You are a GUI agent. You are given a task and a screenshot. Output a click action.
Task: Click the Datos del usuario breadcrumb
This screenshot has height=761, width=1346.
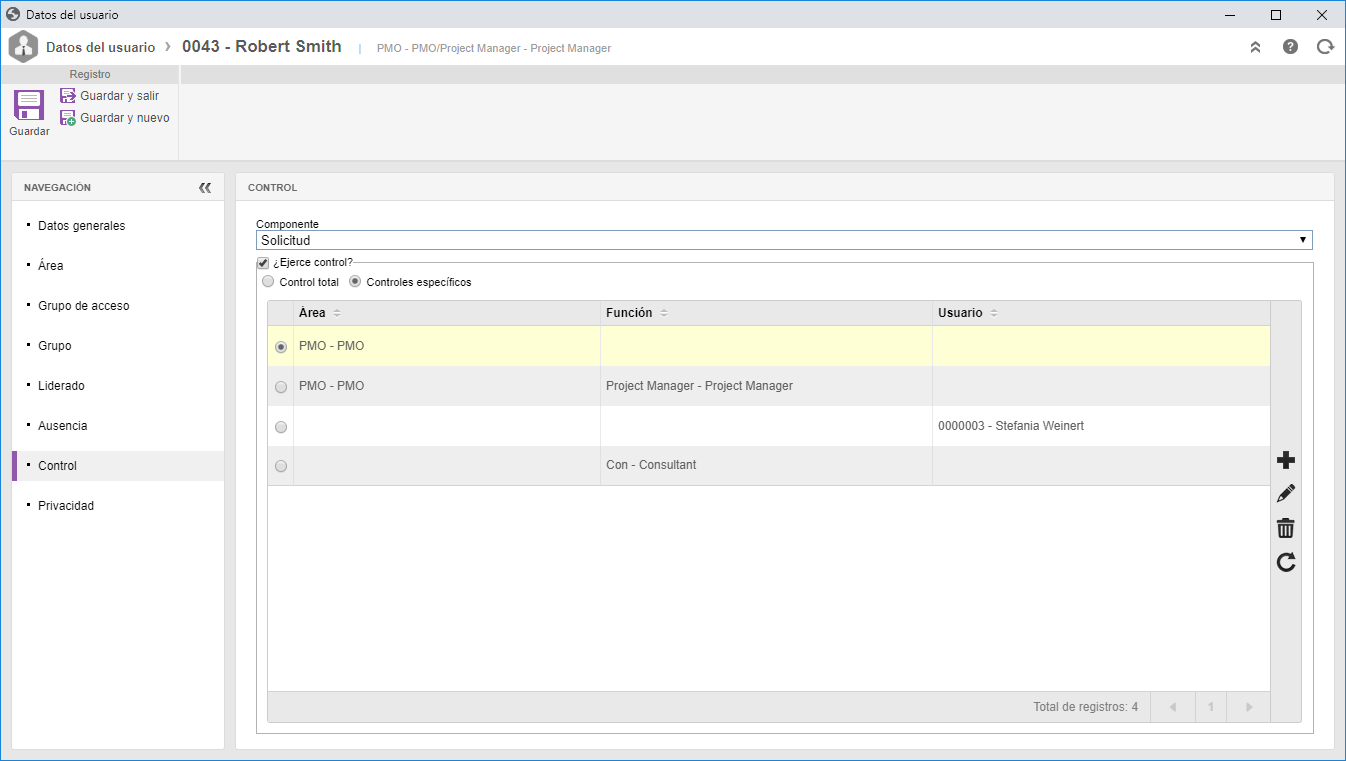tap(100, 47)
